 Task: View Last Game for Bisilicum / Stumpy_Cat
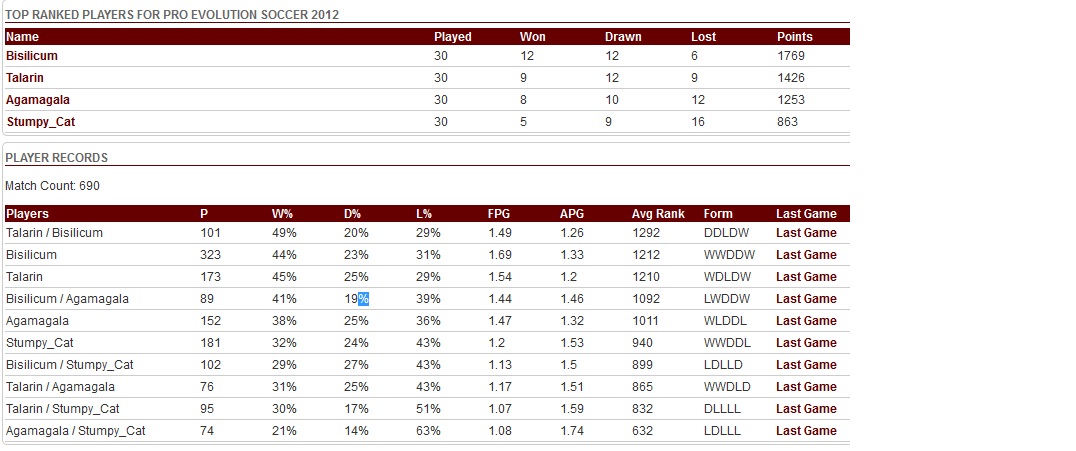806,365
